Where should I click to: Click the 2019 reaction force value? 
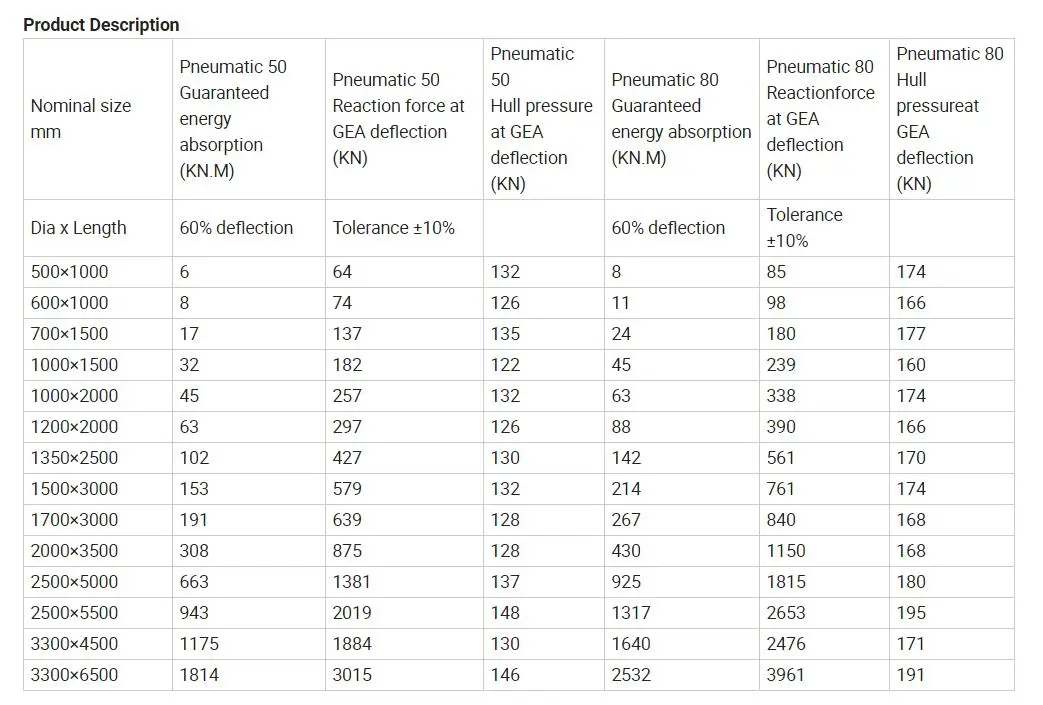coord(352,613)
